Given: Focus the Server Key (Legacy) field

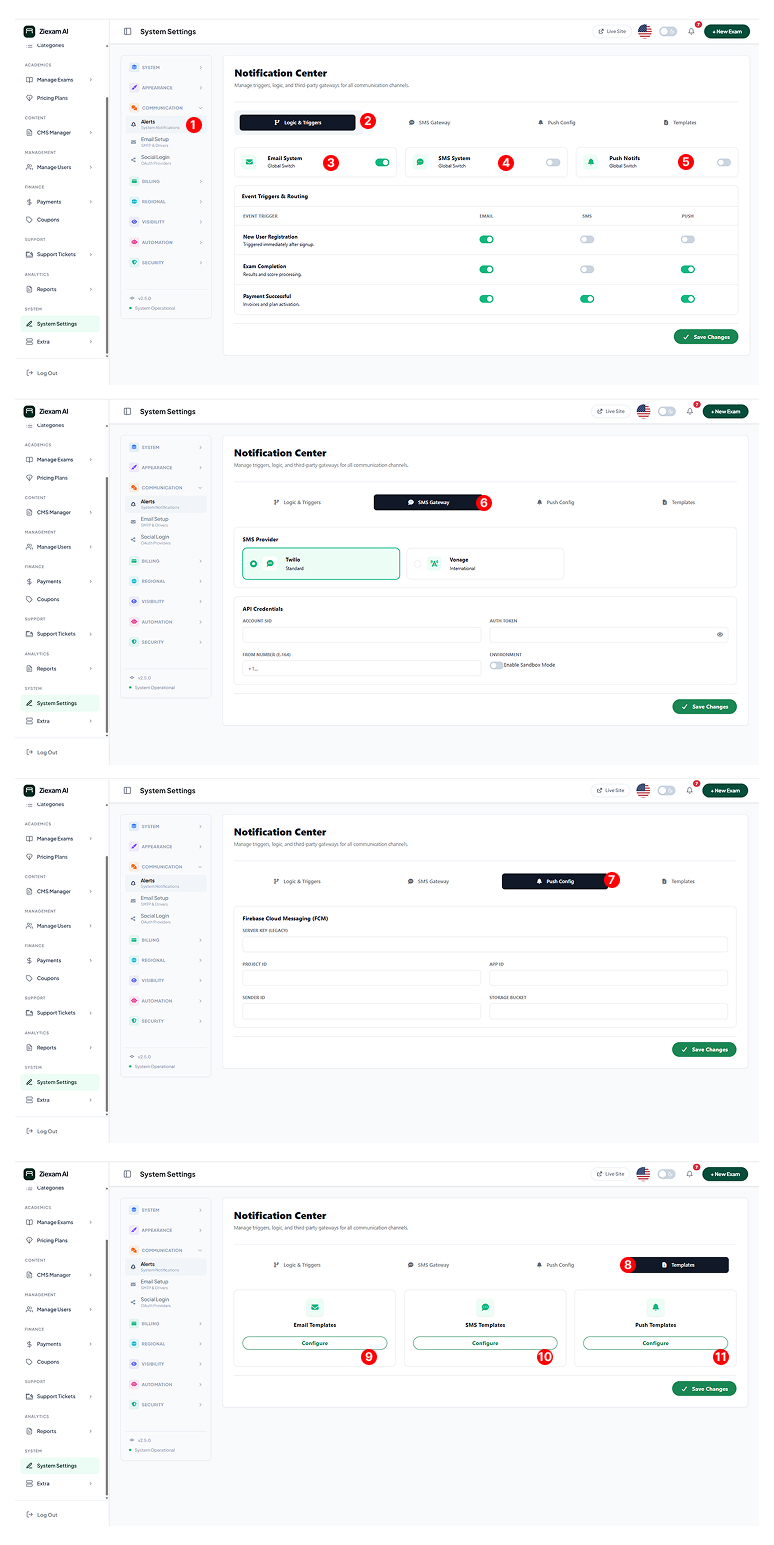Looking at the screenshot, I should coord(485,945).
